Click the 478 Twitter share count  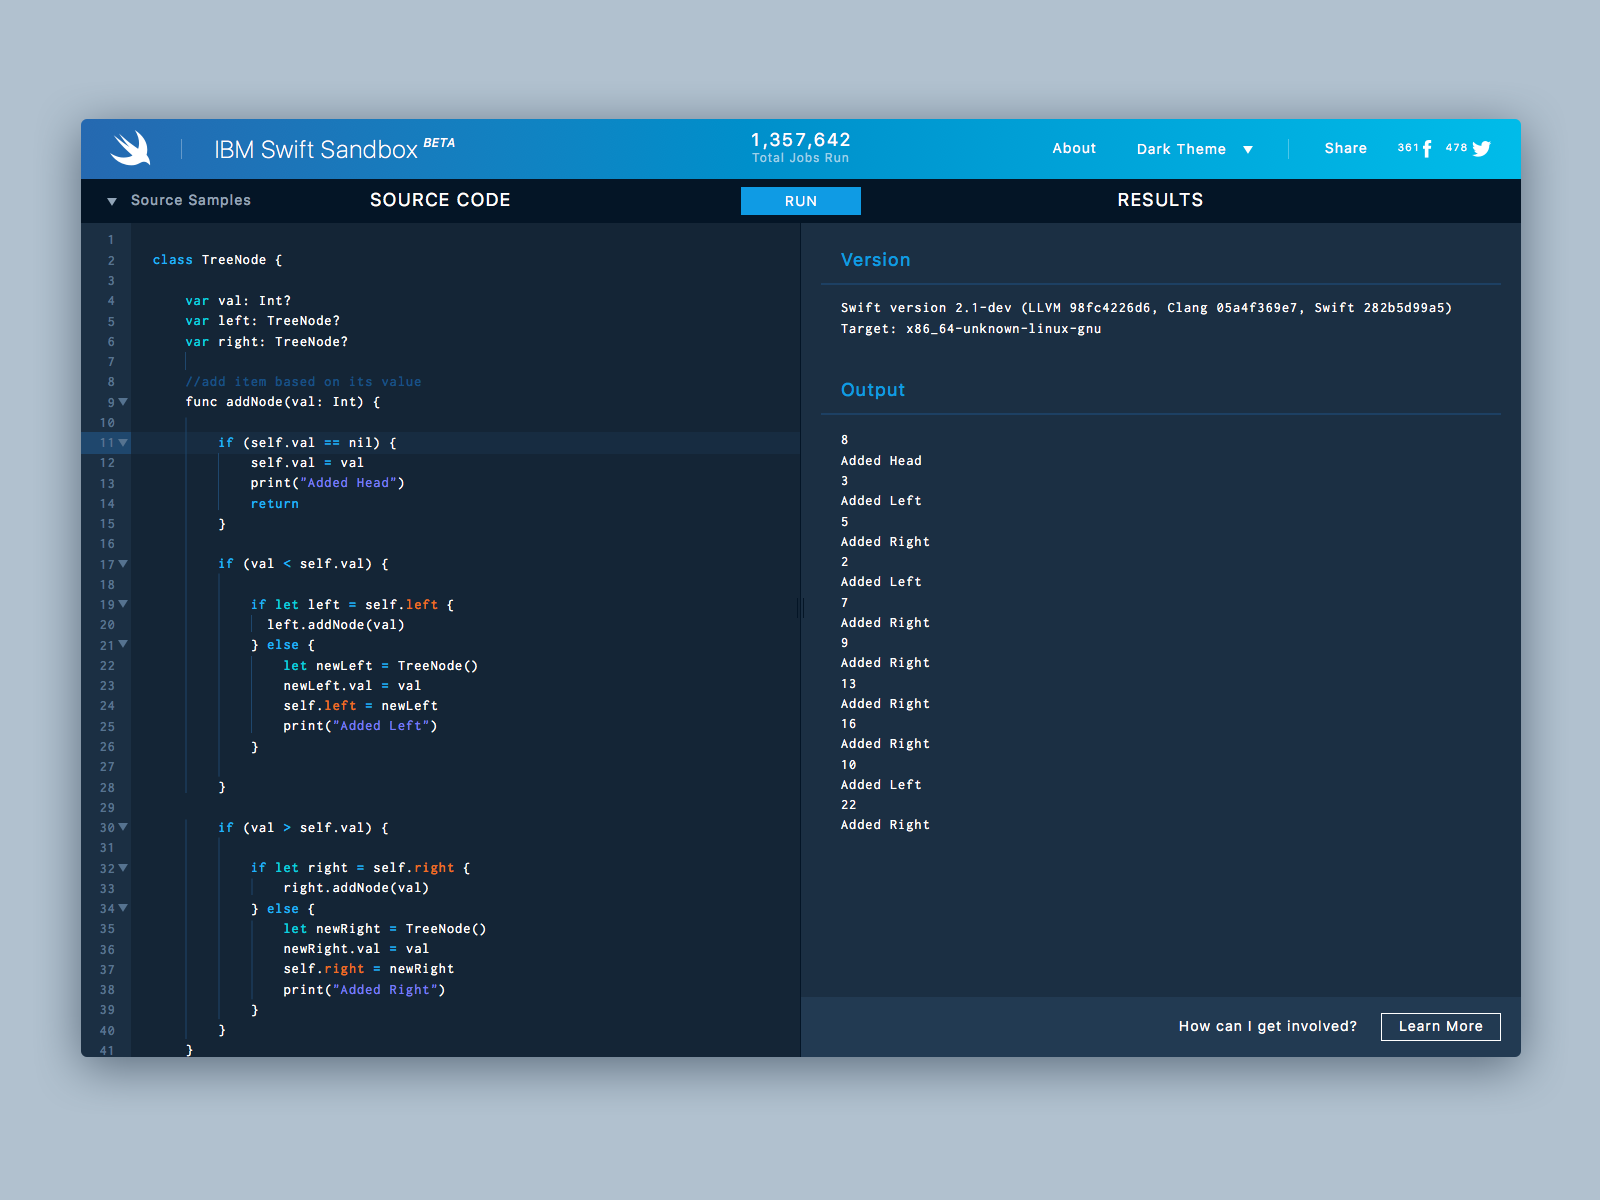pos(1456,147)
